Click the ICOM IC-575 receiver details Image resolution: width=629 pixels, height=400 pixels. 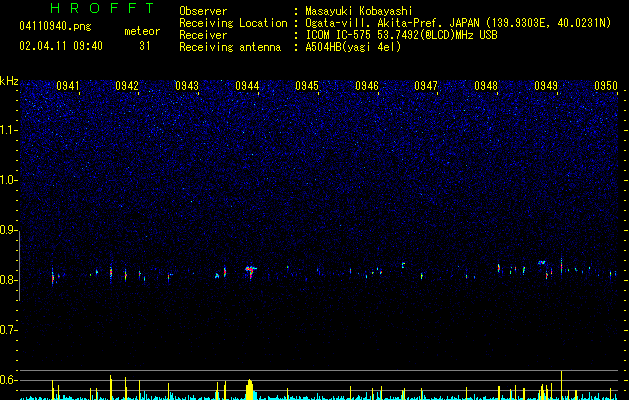click(x=401, y=35)
